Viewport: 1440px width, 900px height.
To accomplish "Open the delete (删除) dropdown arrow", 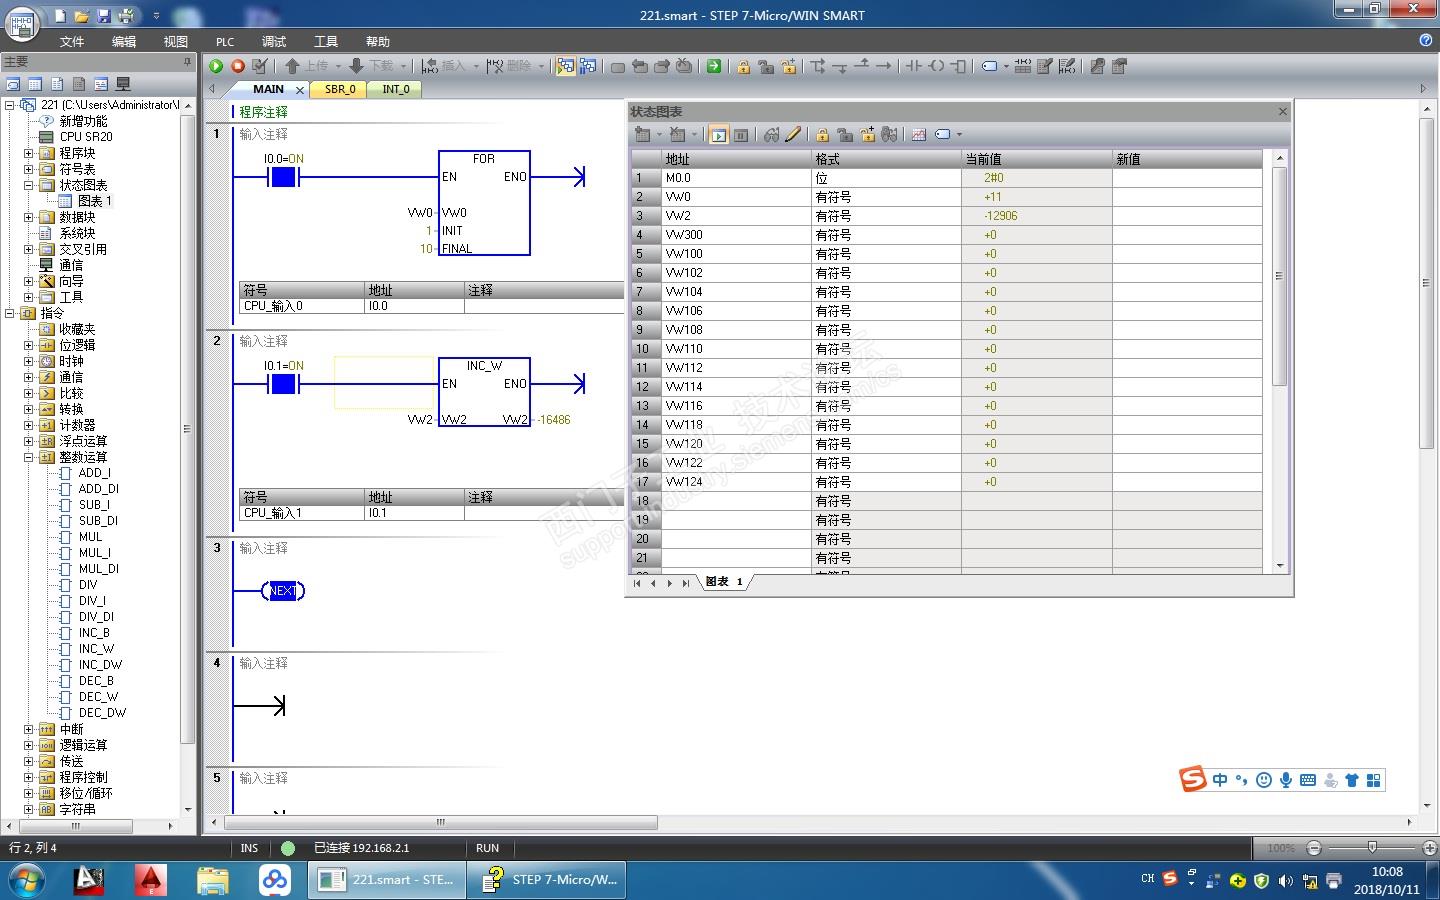I will click(541, 66).
